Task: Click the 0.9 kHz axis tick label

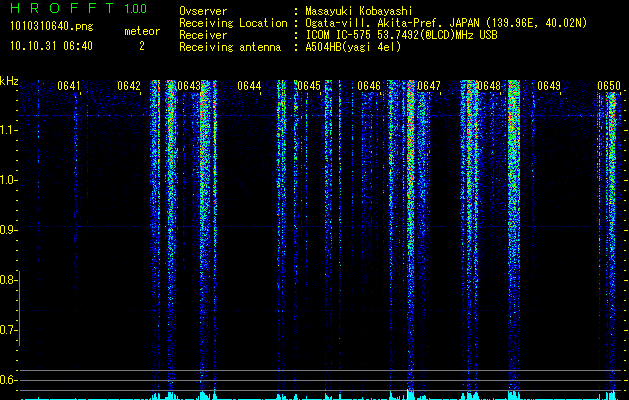Action: 8,230
